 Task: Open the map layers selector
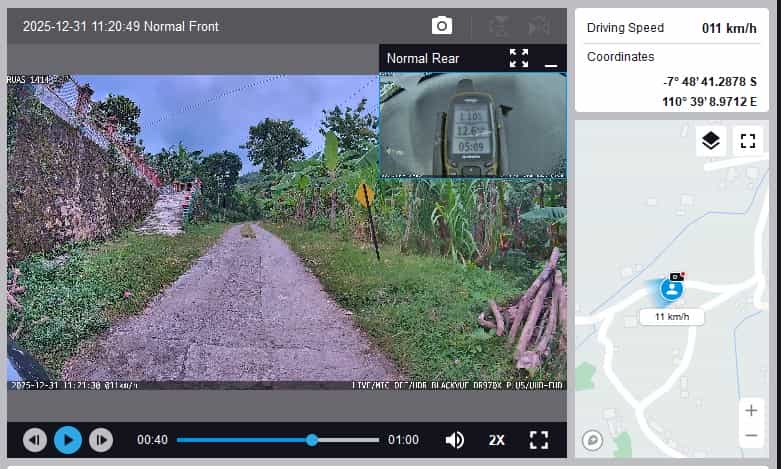click(x=710, y=140)
